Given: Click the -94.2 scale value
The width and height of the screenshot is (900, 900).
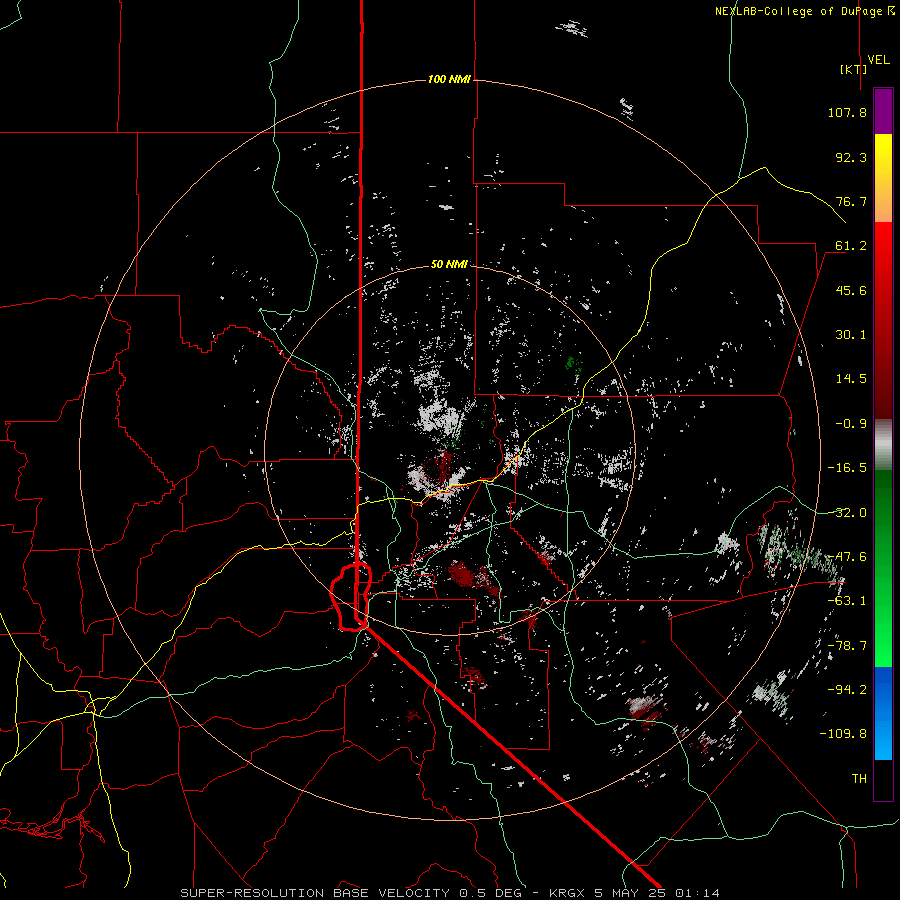Looking at the screenshot, I should click(x=847, y=690).
